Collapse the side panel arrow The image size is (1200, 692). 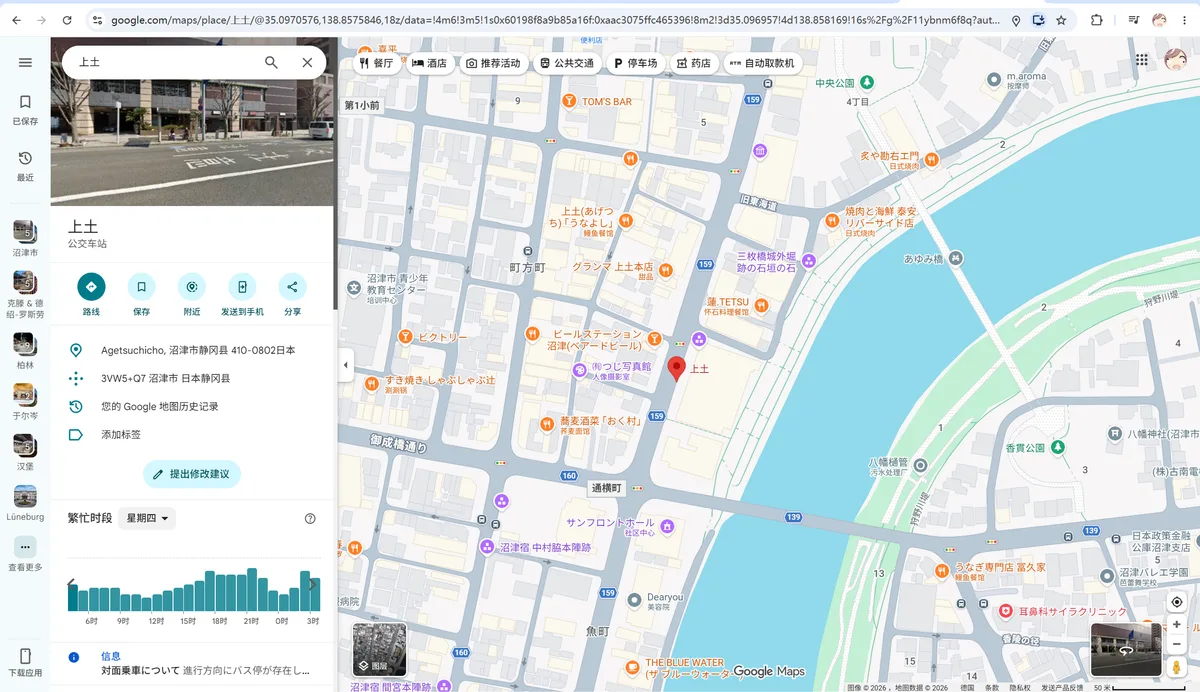(x=345, y=365)
